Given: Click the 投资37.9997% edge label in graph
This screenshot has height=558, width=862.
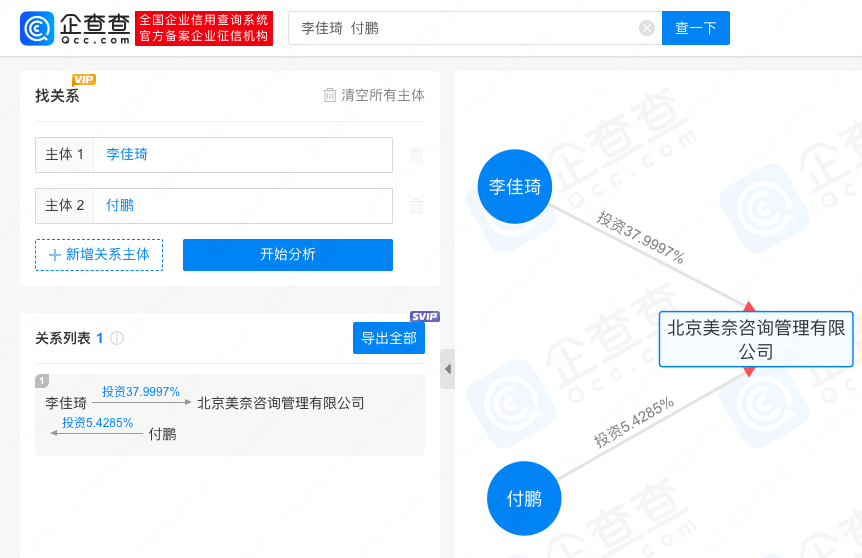Looking at the screenshot, I should click(640, 237).
